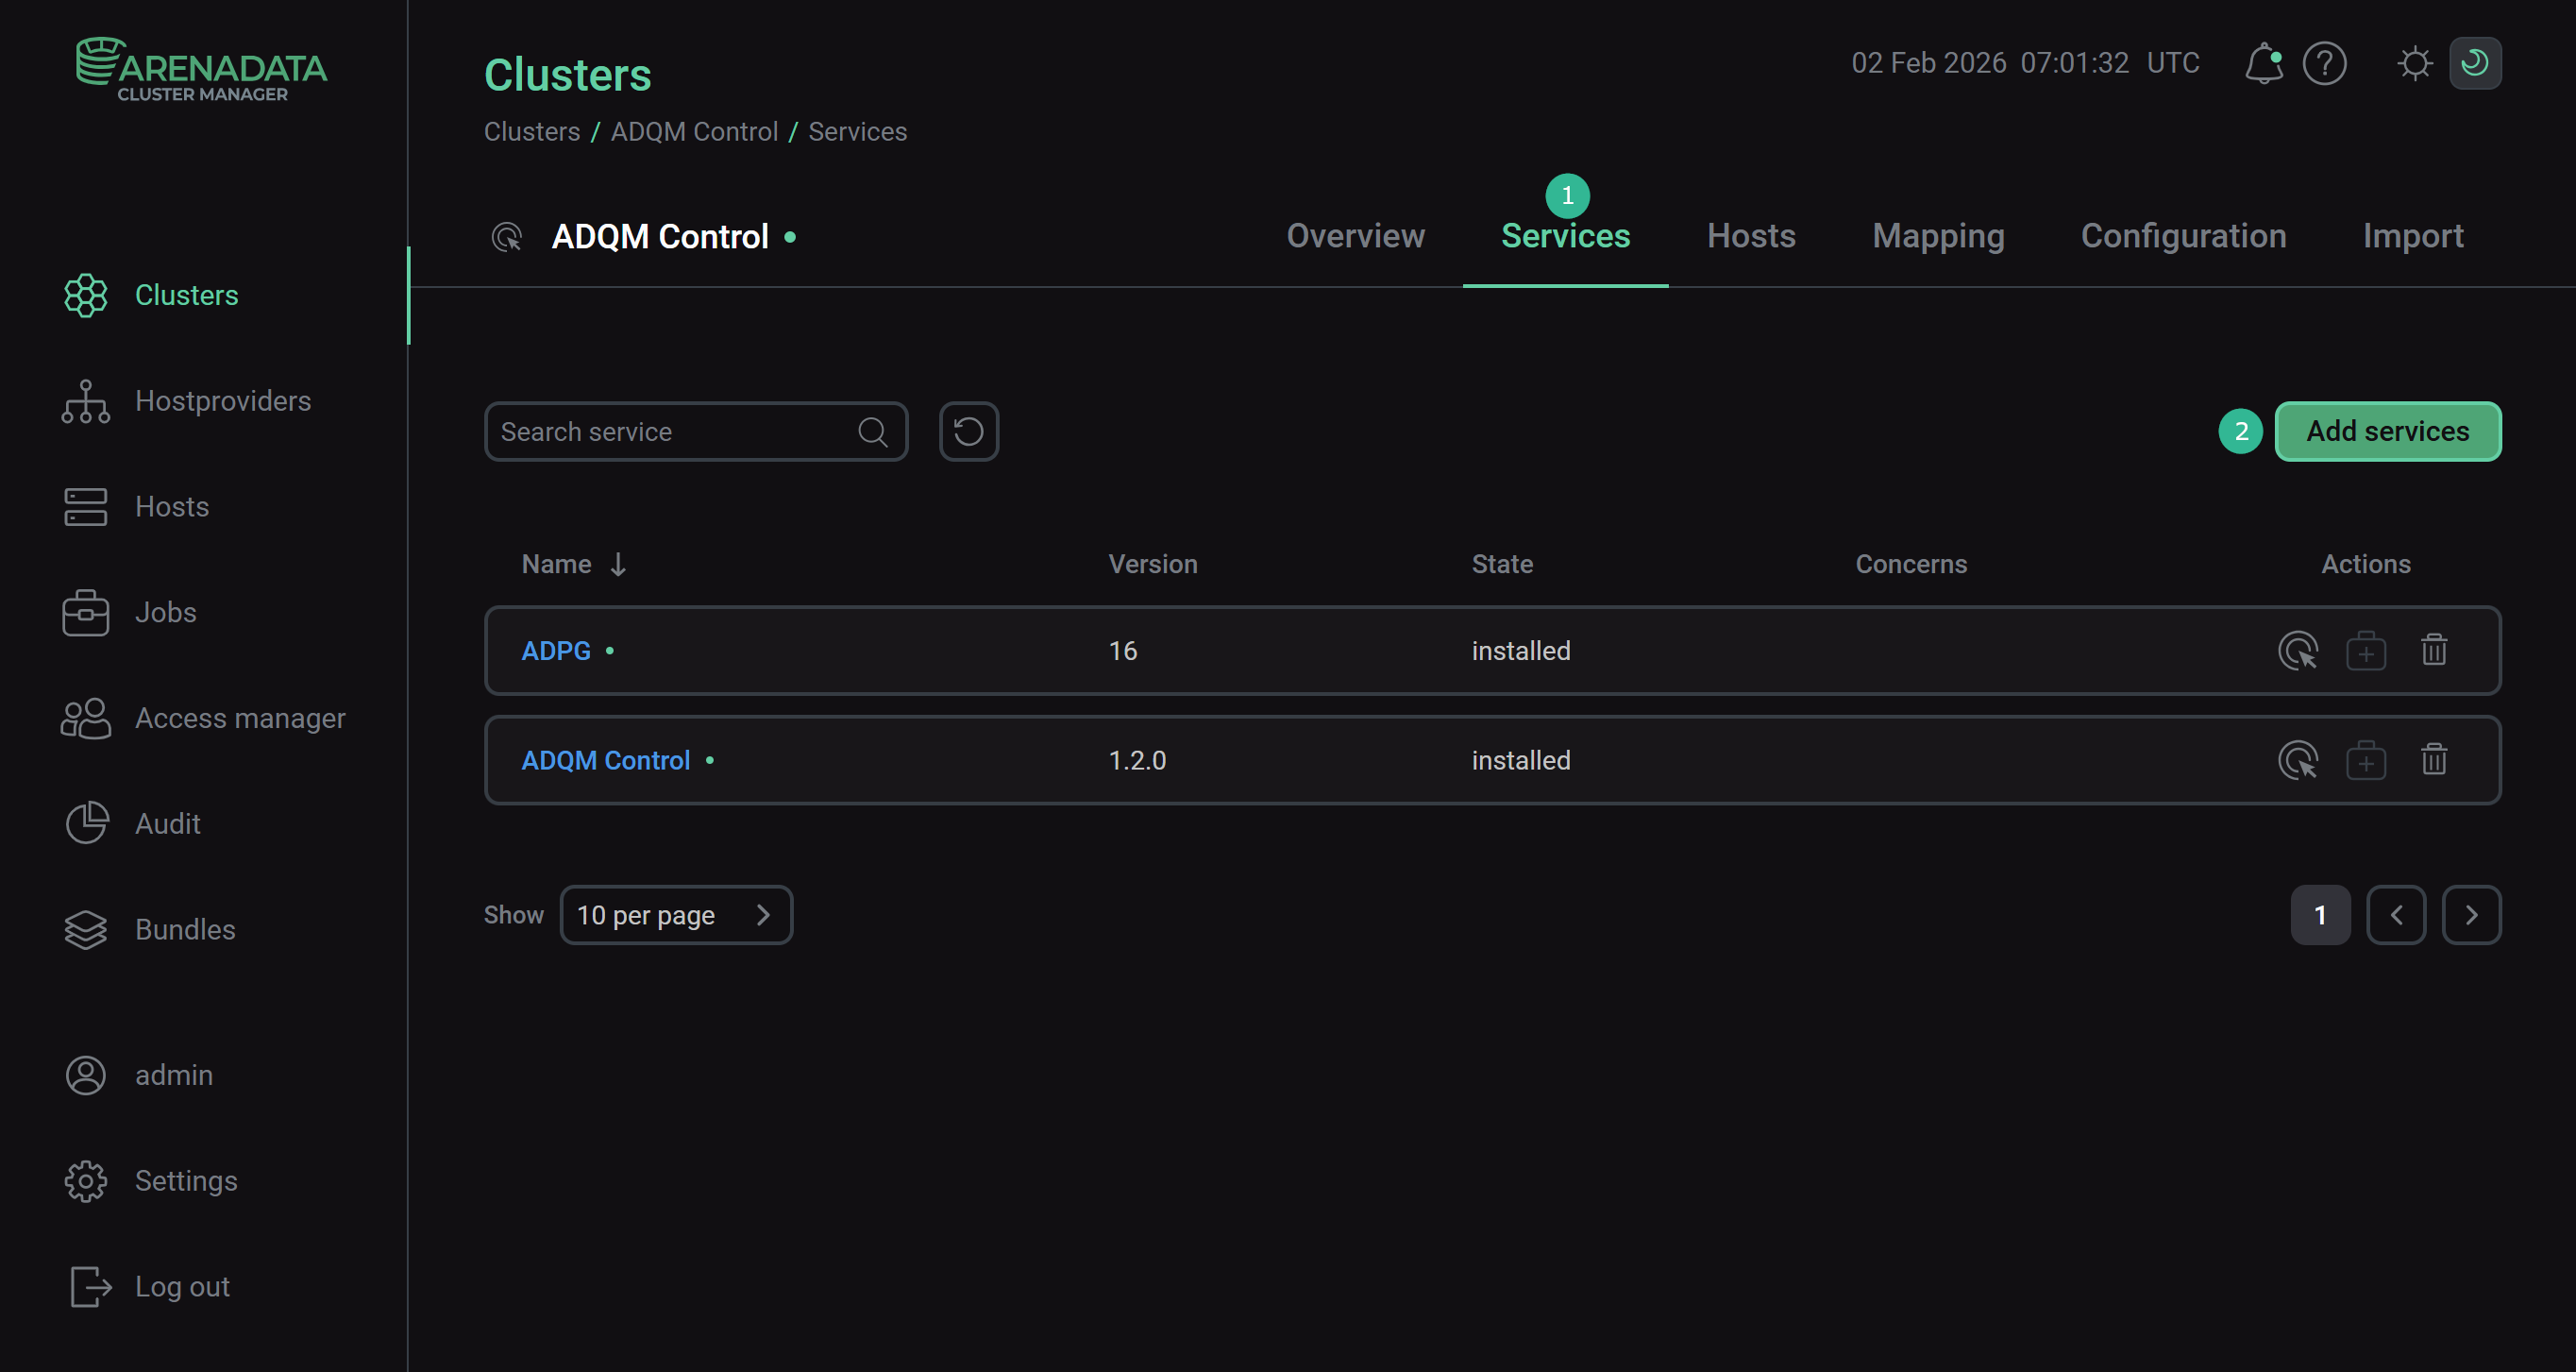
Task: Switch to light theme sun toggle
Action: (x=2414, y=64)
